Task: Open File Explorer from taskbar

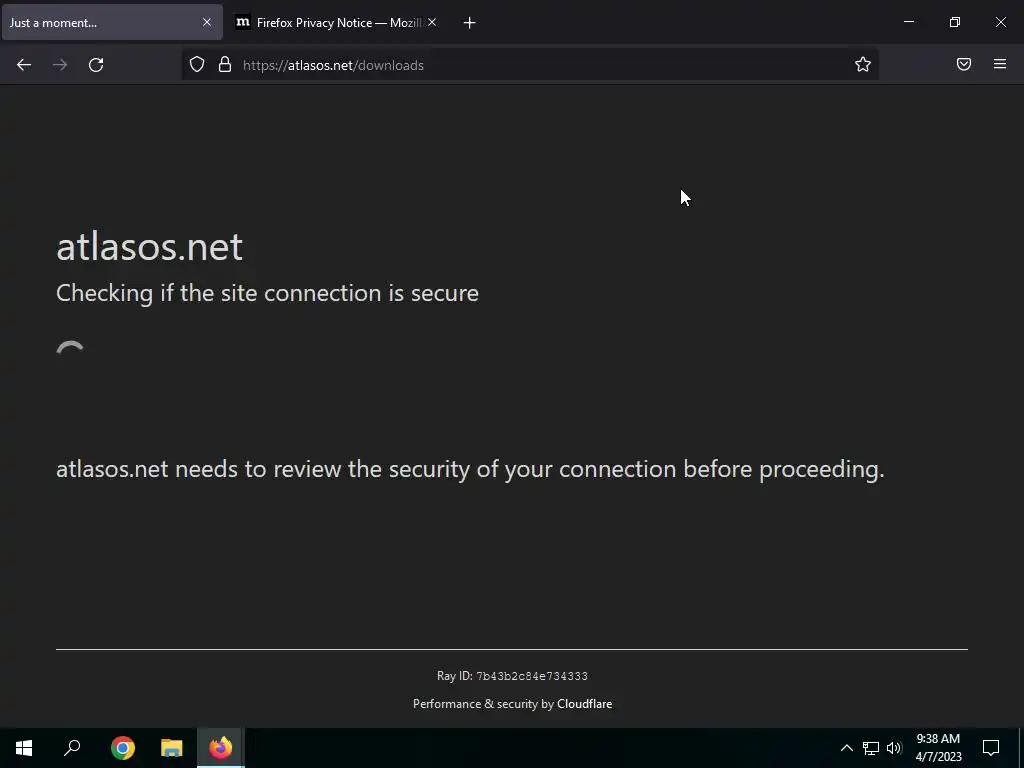Action: (x=172, y=748)
